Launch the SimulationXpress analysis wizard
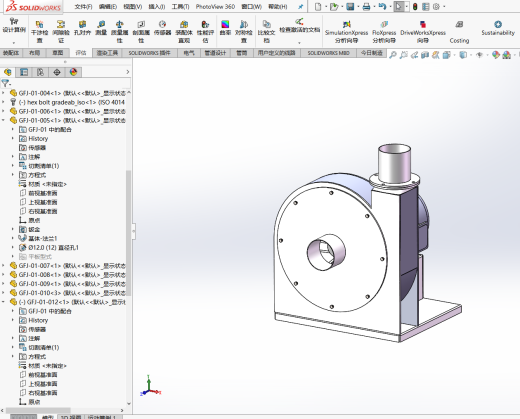 pos(346,31)
